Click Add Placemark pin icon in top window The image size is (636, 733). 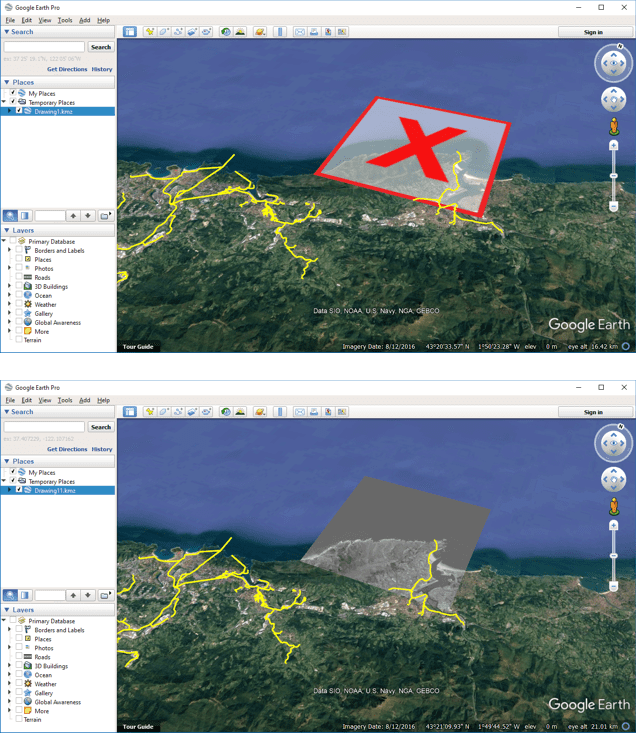tap(150, 32)
